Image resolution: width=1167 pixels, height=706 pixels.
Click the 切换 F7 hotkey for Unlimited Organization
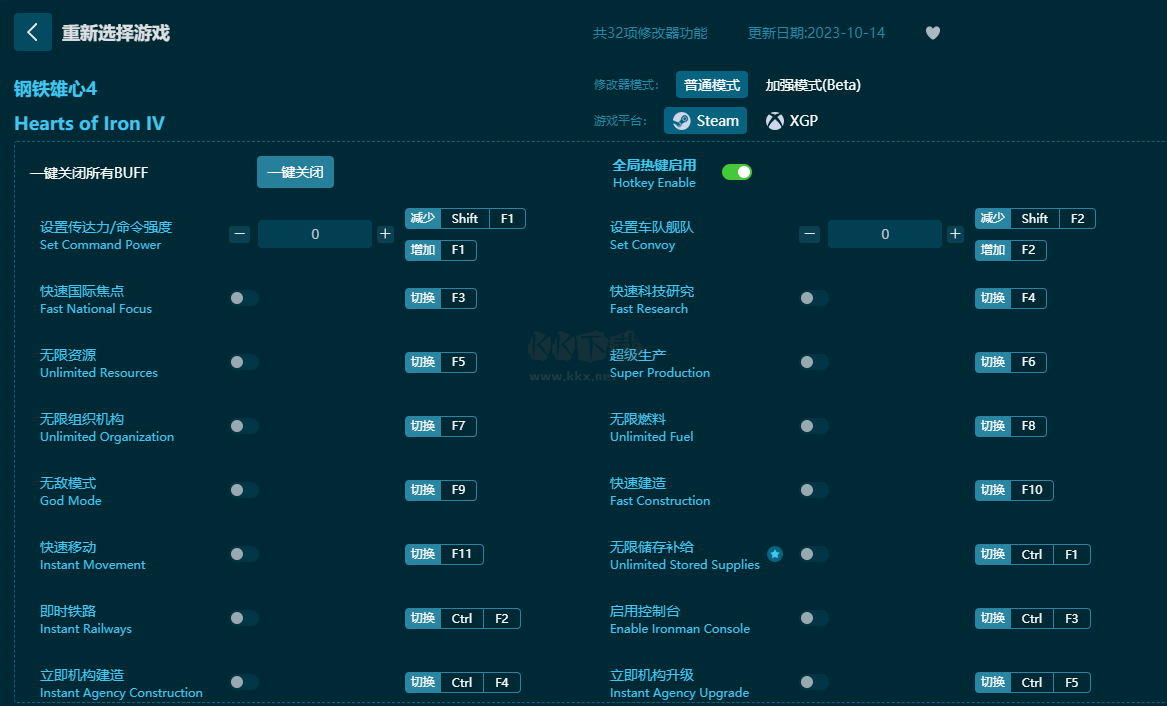click(x=441, y=426)
